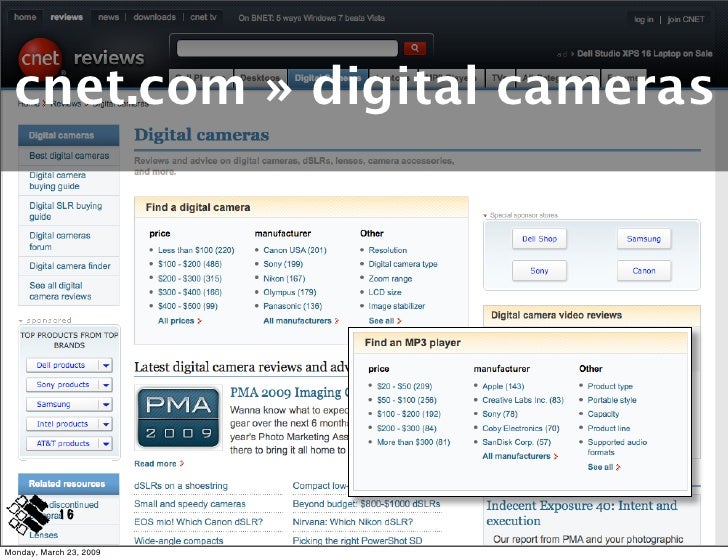
Task: Click inside the CNET search input field
Action: pos(287,48)
